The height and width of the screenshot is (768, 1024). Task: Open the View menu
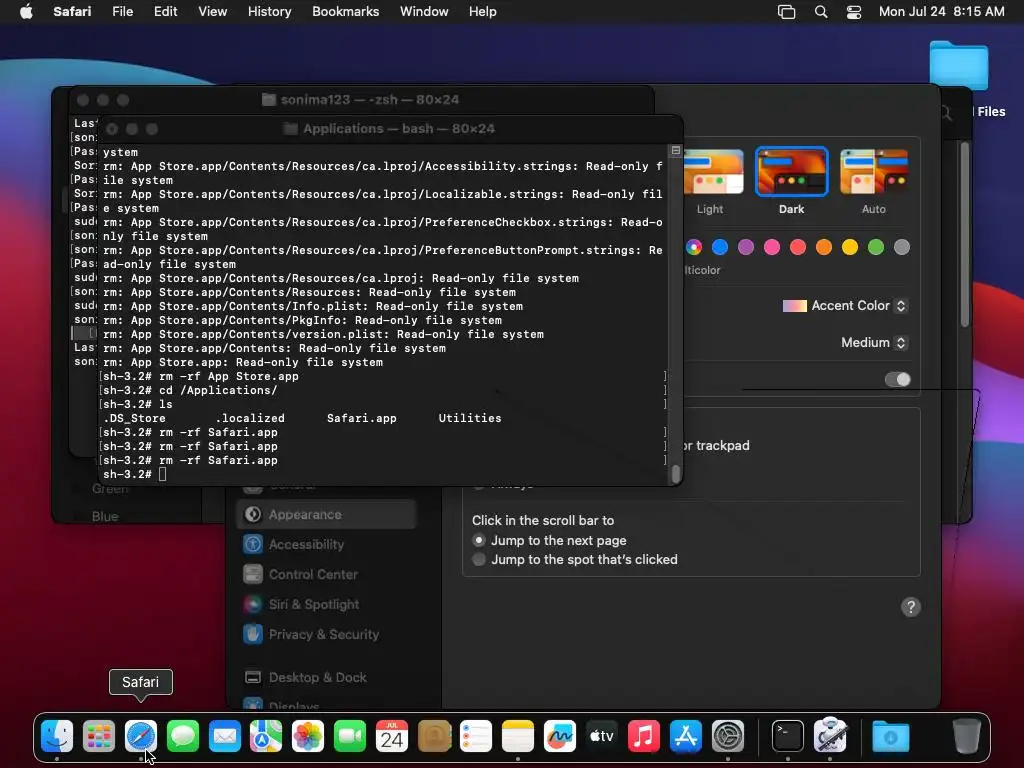click(x=212, y=12)
